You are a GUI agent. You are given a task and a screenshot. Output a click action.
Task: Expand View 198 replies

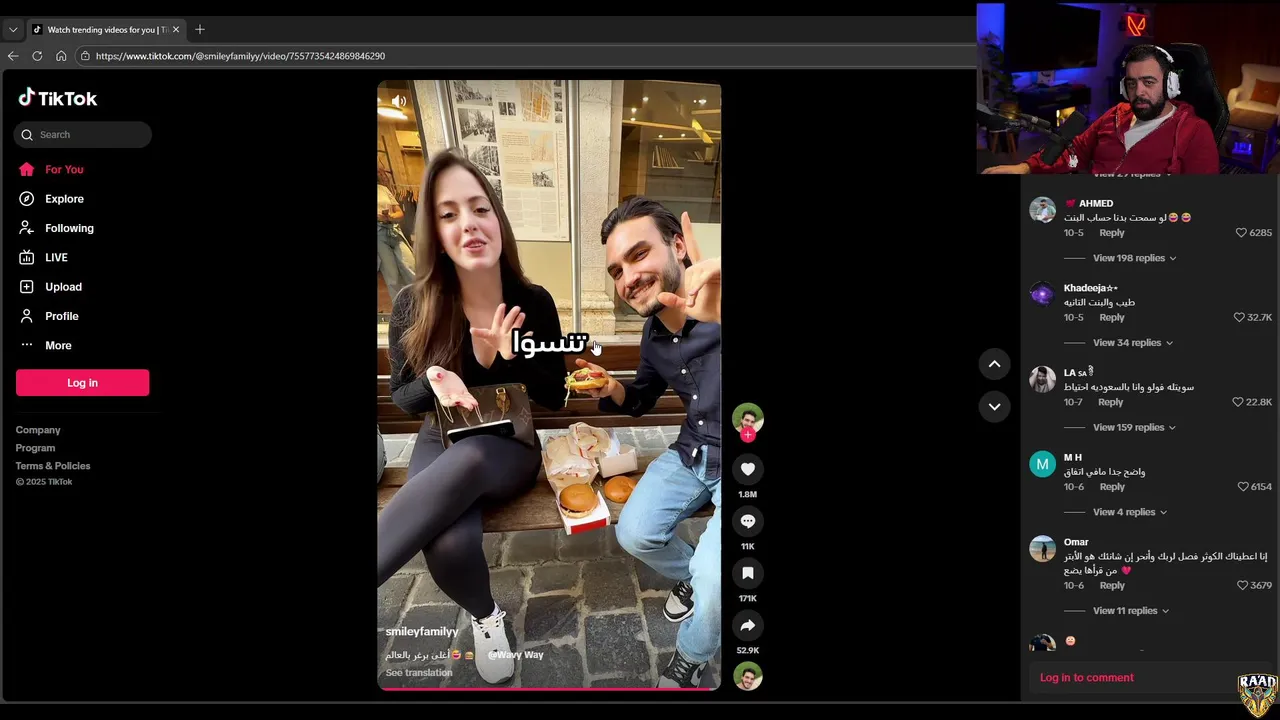point(1134,258)
